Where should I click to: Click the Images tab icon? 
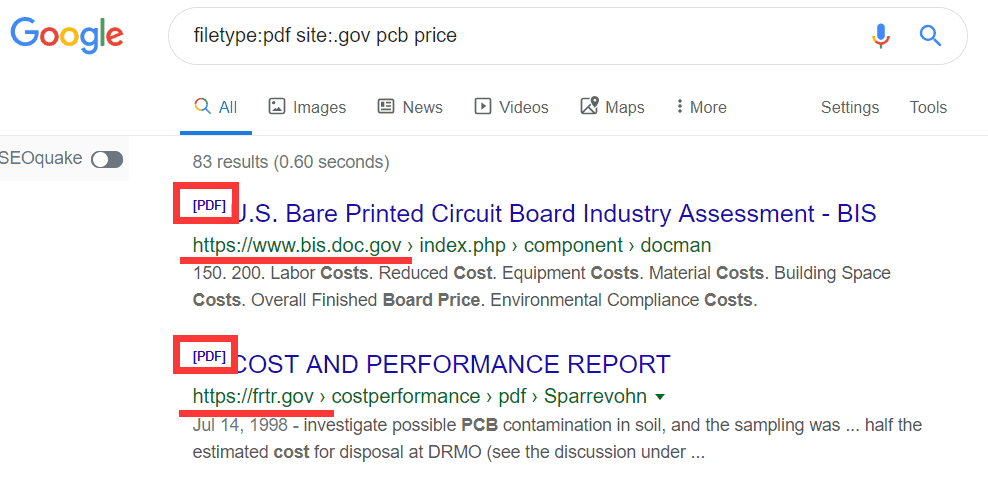[x=277, y=107]
